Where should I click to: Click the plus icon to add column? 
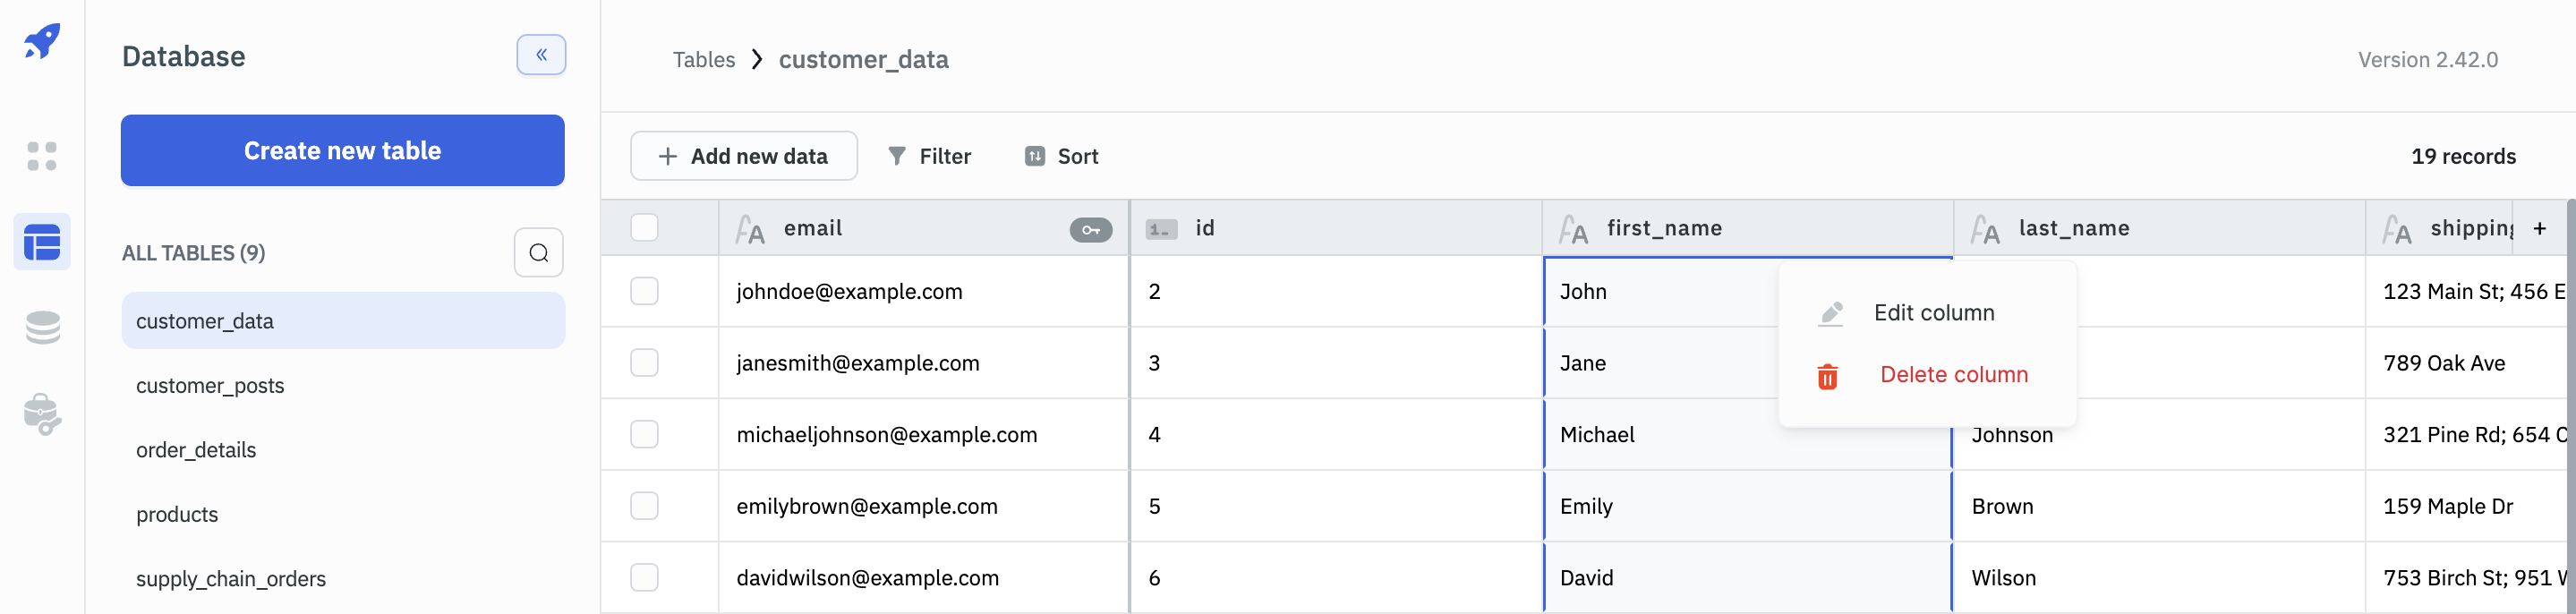(x=2539, y=229)
